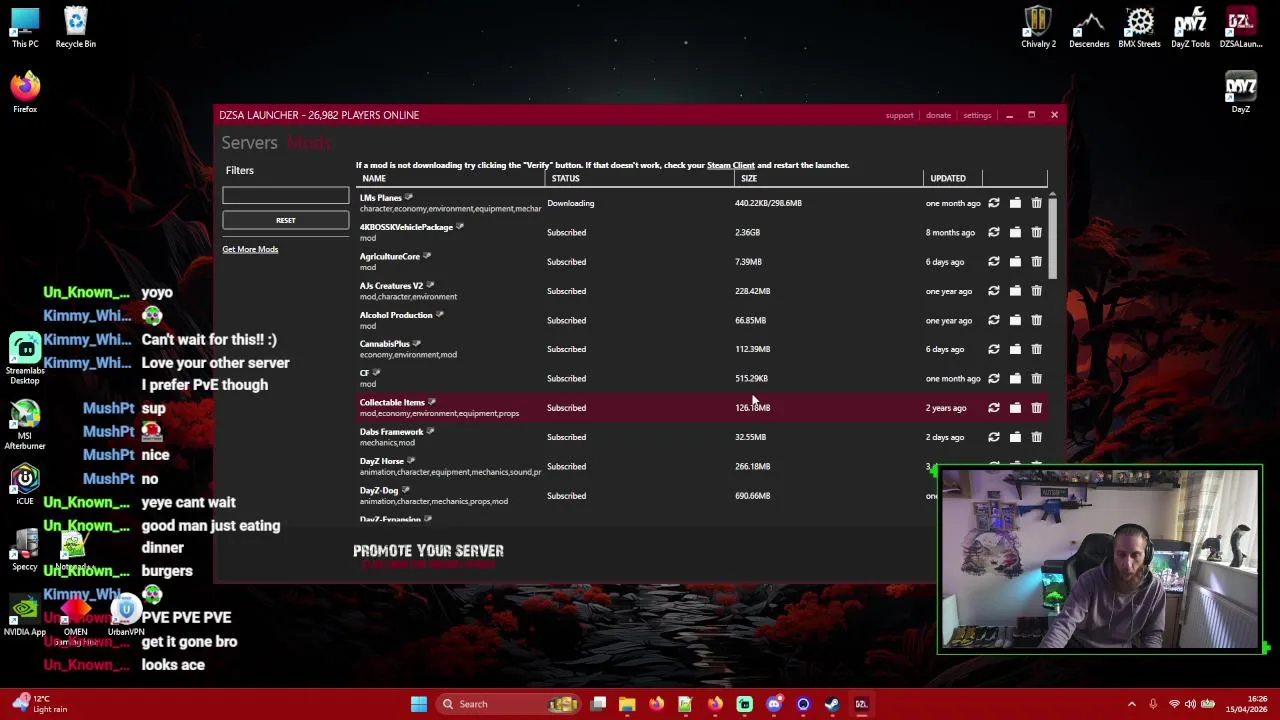
Task: Open Windows Start menu
Action: (x=419, y=704)
